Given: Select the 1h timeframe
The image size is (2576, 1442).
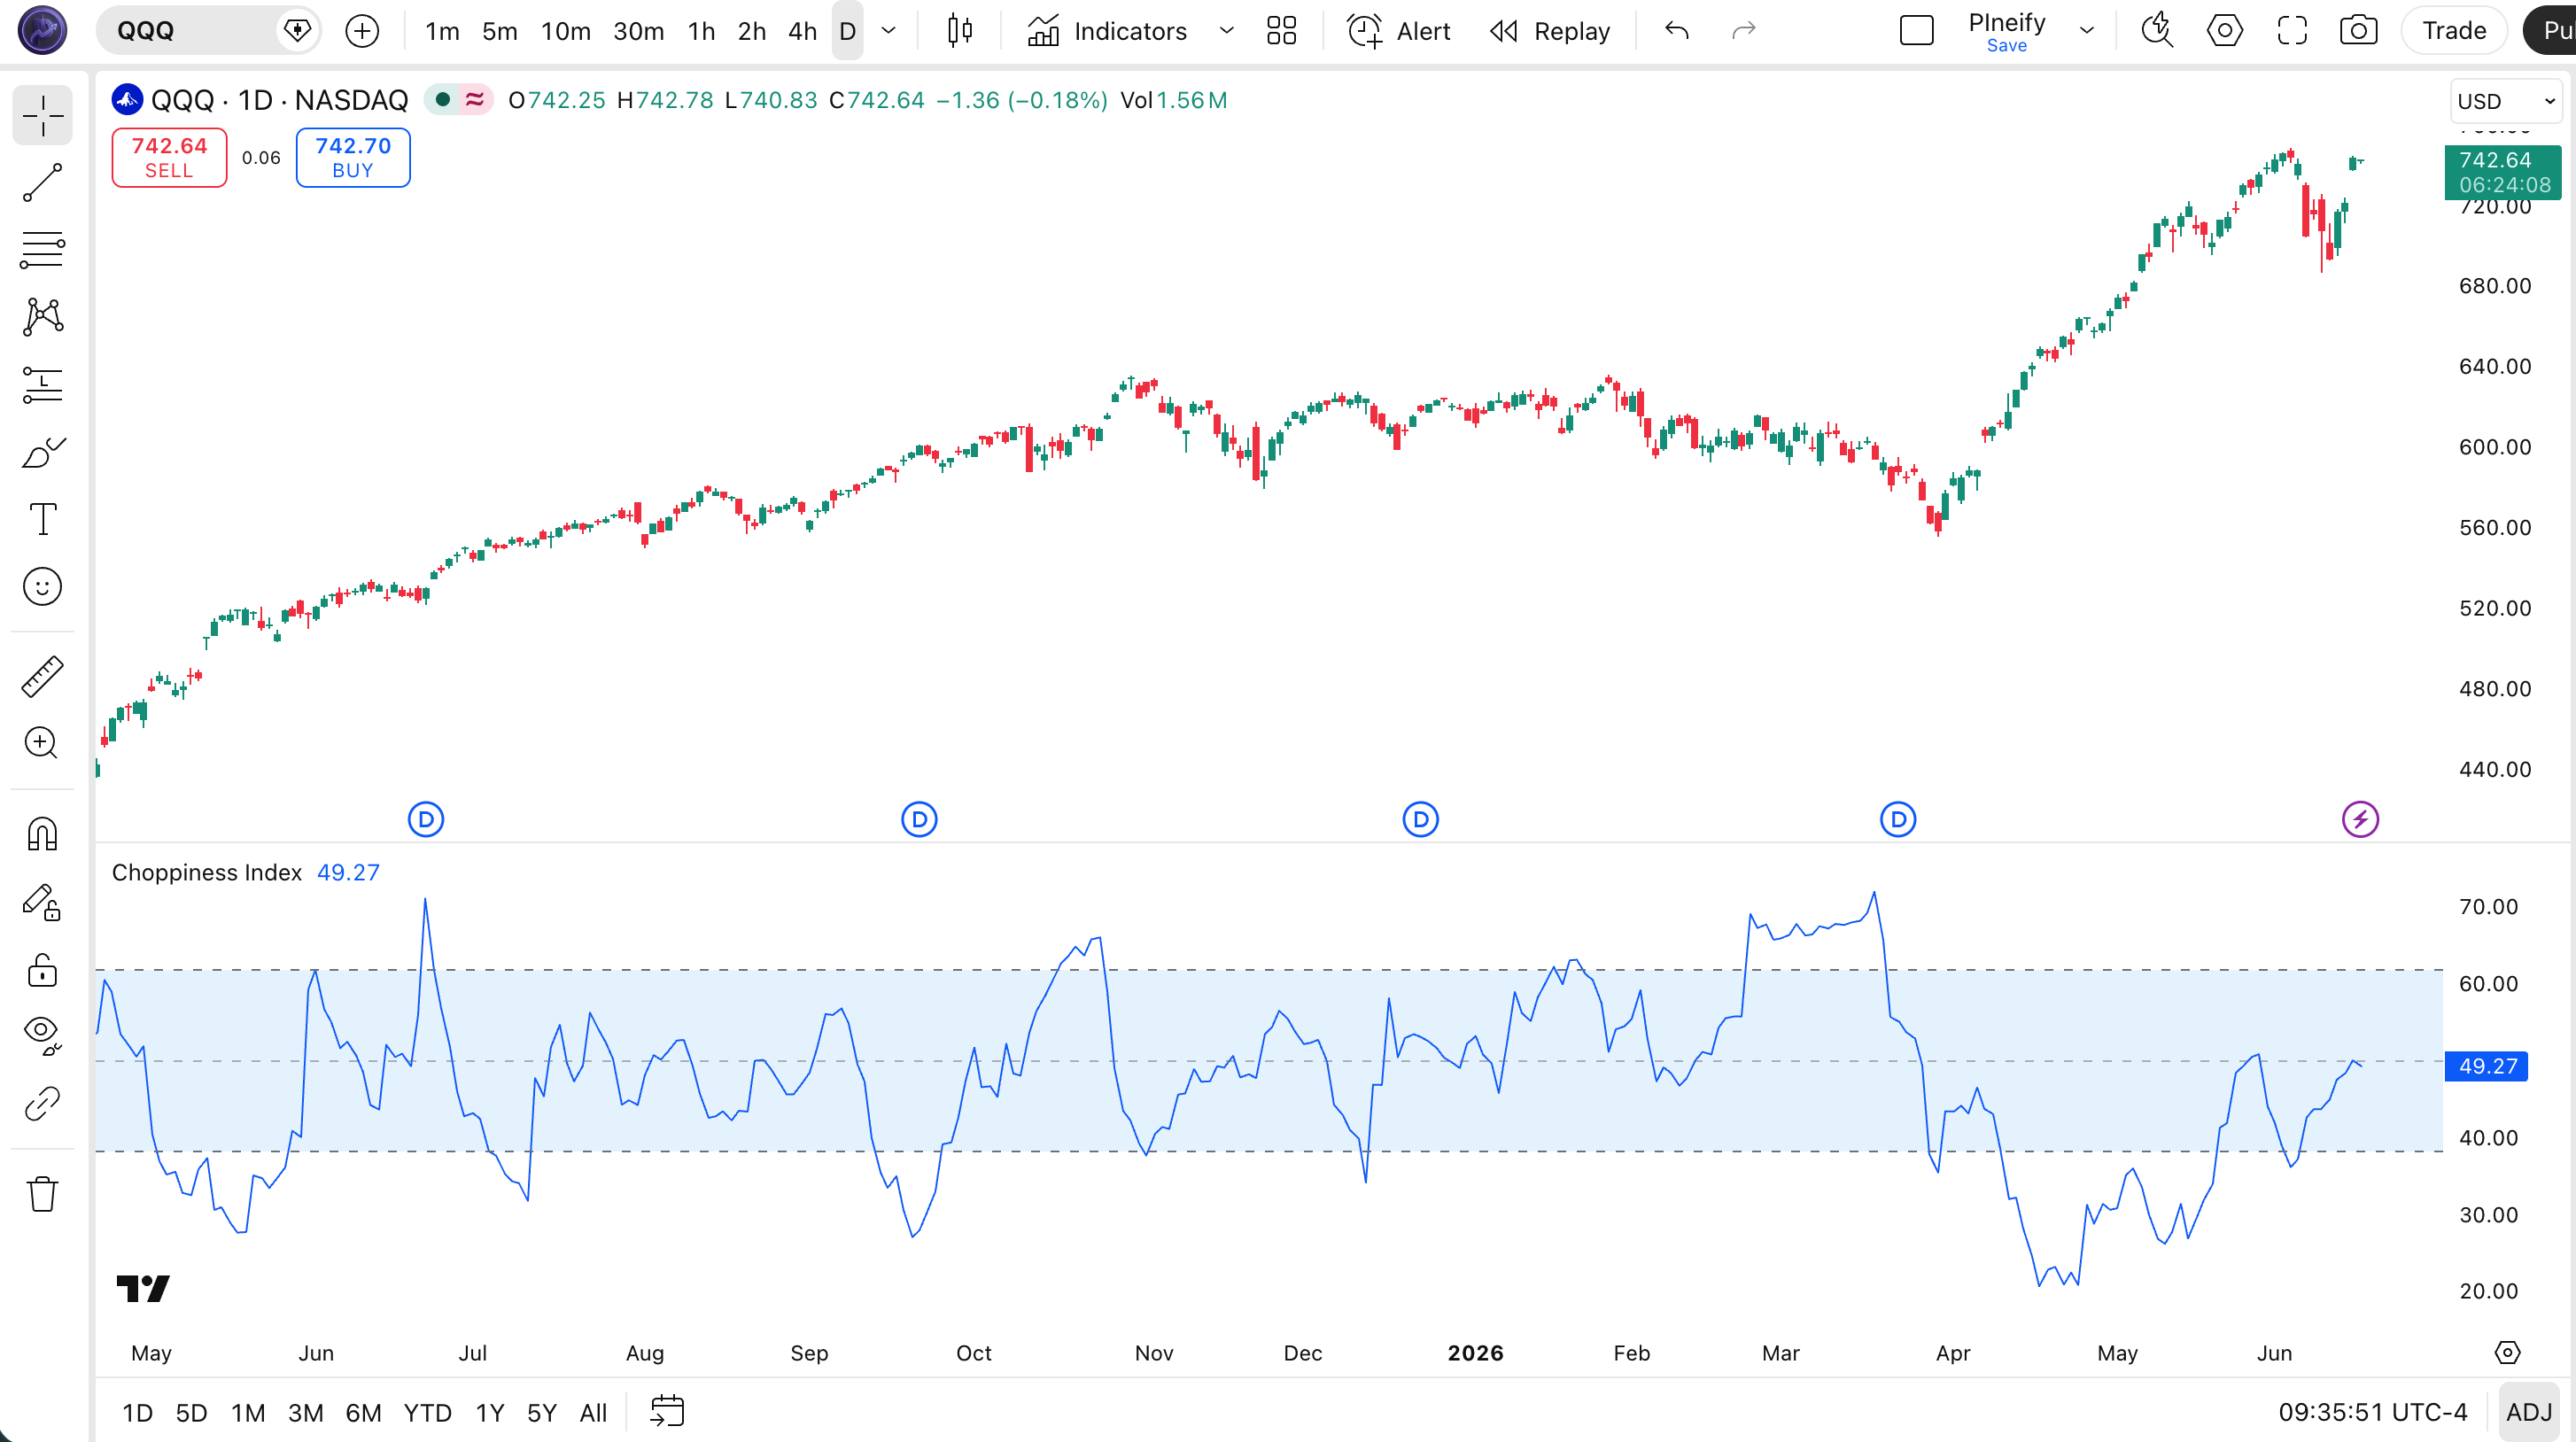Looking at the screenshot, I should [702, 31].
